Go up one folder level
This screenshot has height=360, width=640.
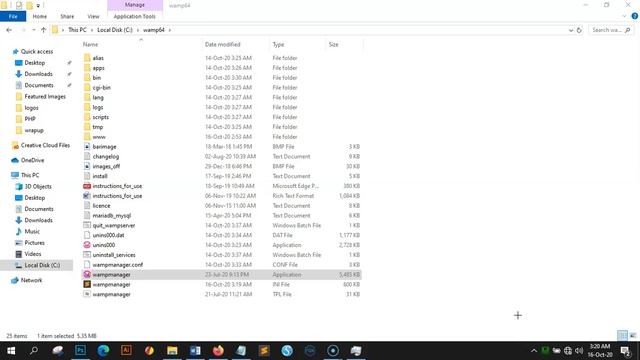(x=43, y=30)
